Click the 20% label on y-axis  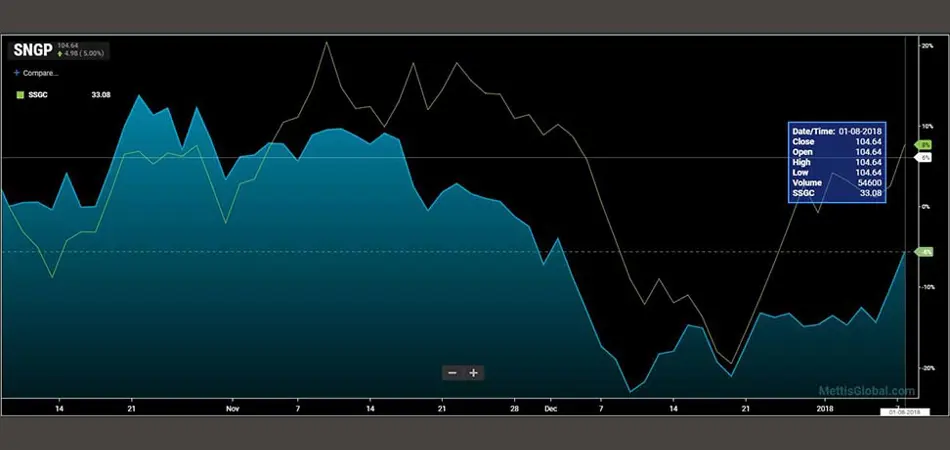[928, 46]
